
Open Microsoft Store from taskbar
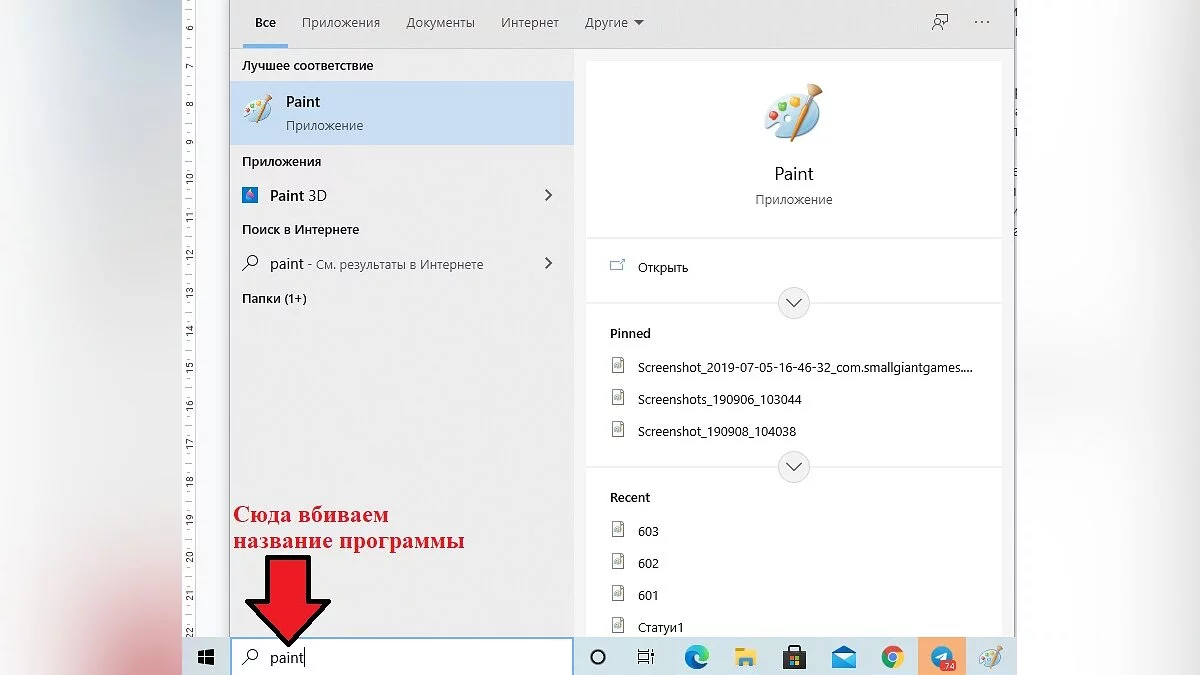[x=795, y=657]
